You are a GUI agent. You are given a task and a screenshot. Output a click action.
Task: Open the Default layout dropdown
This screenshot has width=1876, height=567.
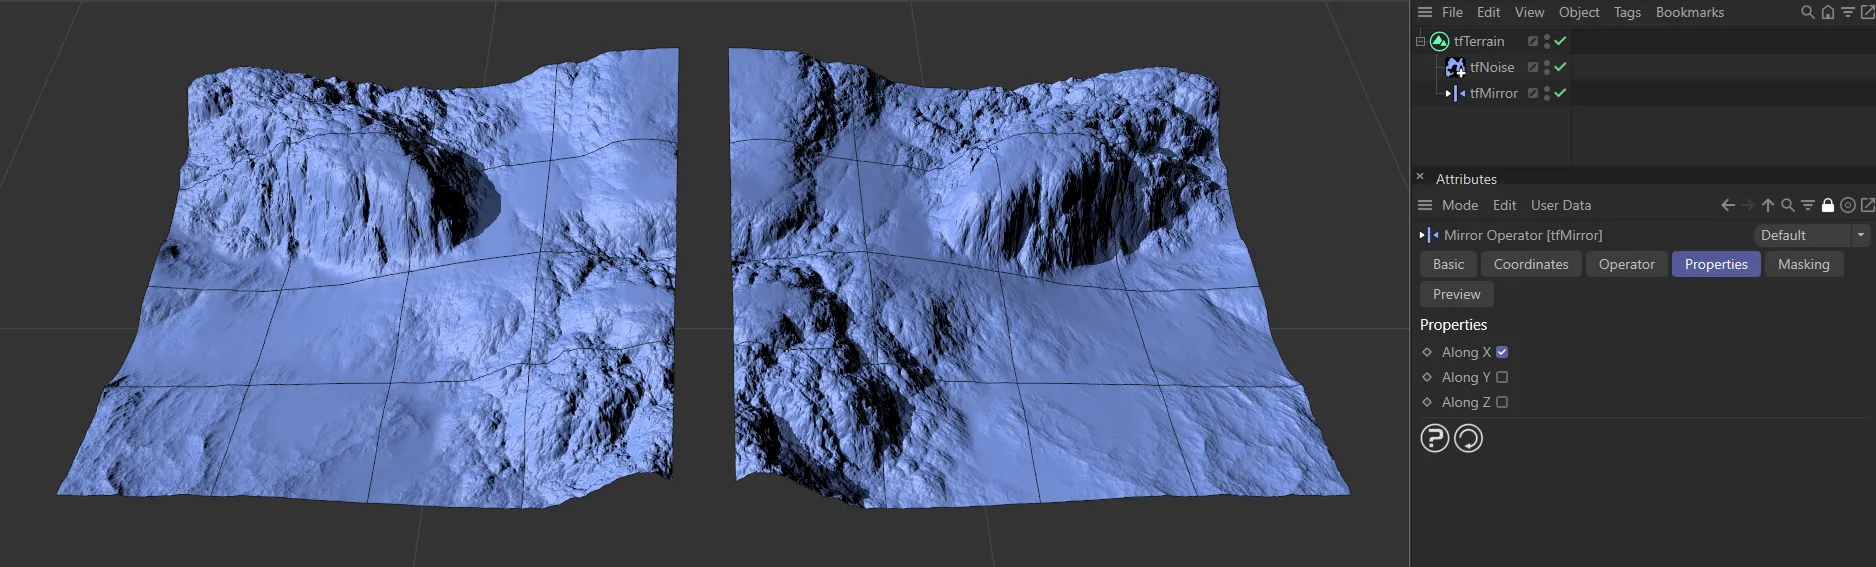pos(1811,235)
